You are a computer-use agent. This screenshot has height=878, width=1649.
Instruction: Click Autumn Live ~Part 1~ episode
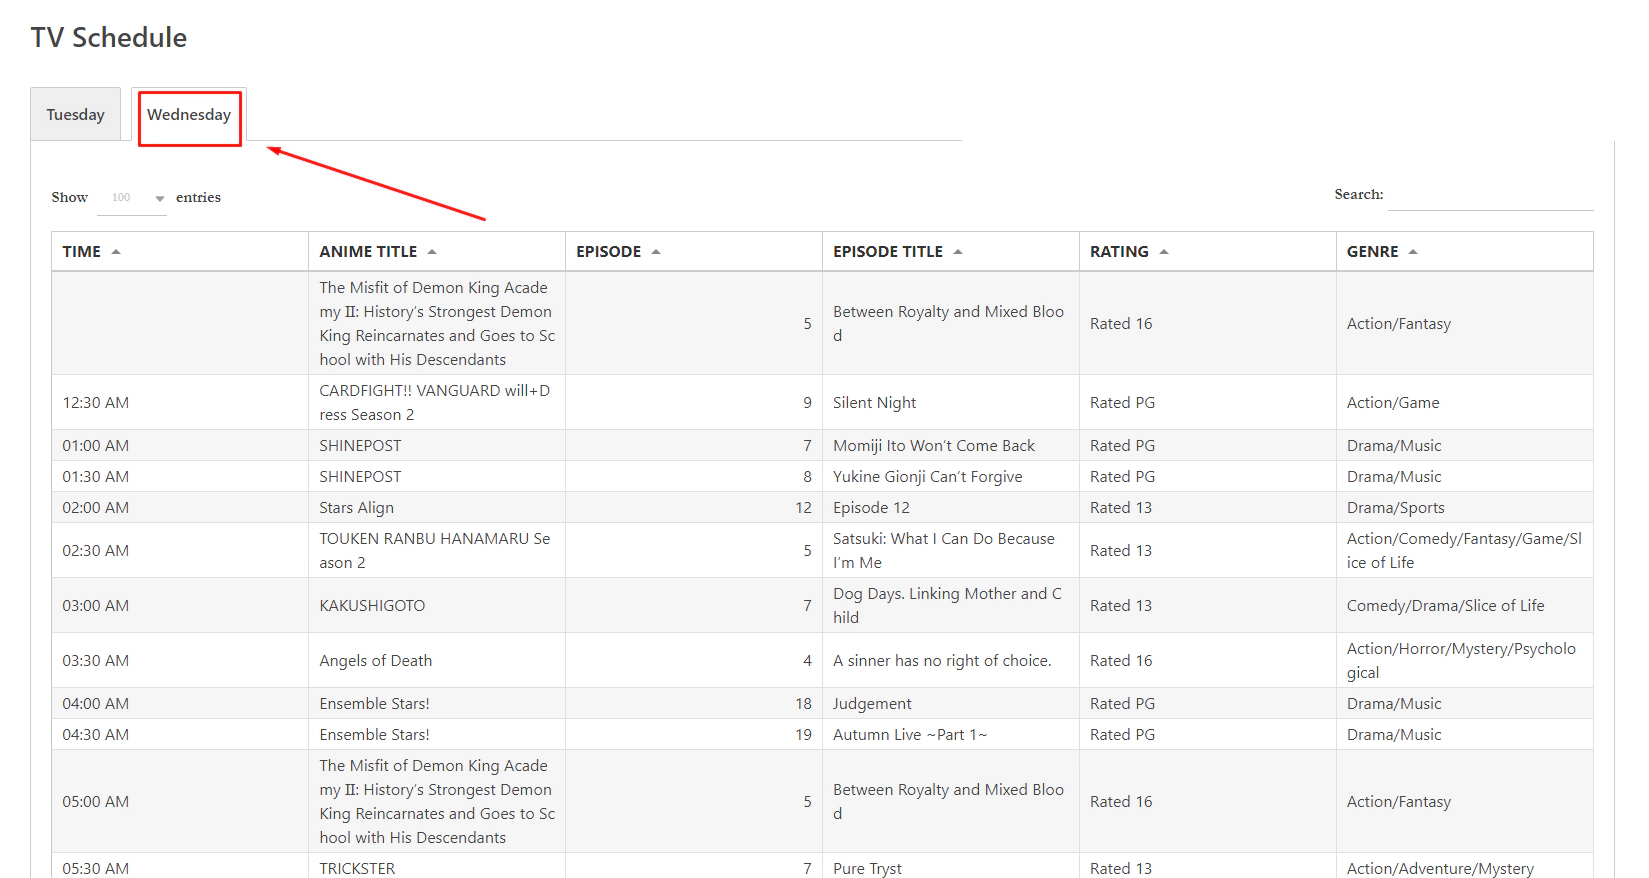910,735
